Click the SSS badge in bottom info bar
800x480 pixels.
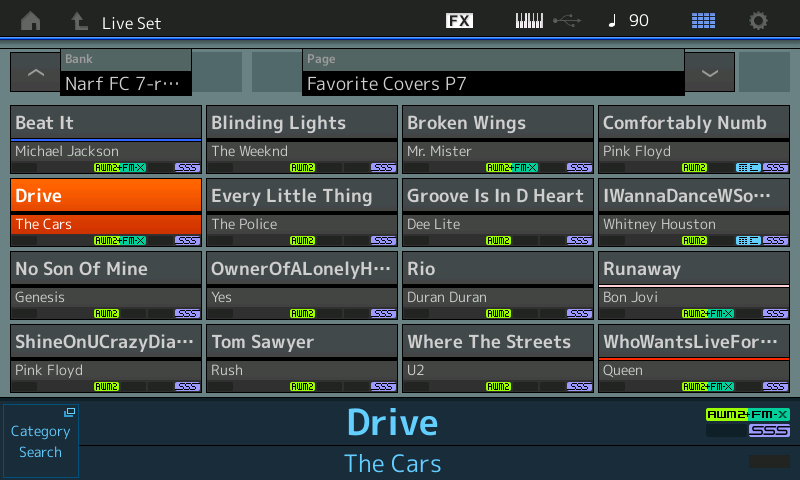tap(769, 431)
